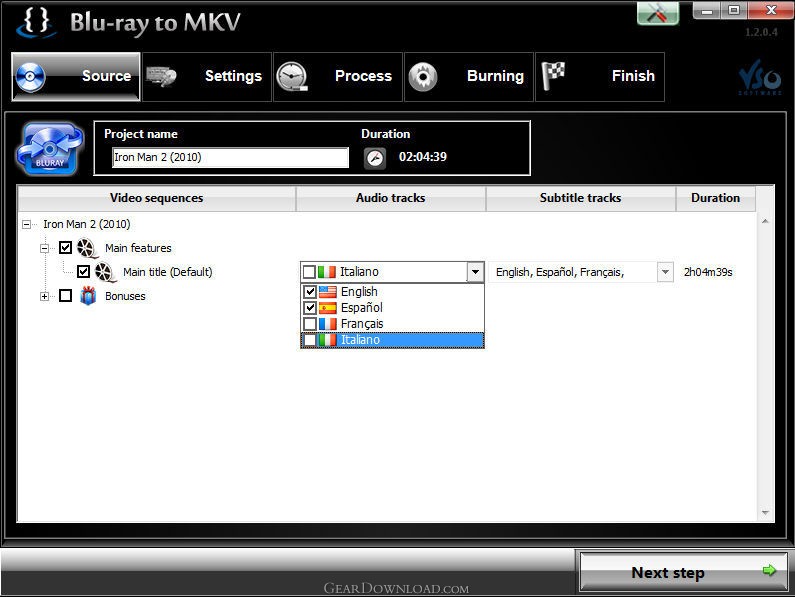This screenshot has width=795, height=597.
Task: Uncheck the Main features checkbox
Action: (x=65, y=248)
